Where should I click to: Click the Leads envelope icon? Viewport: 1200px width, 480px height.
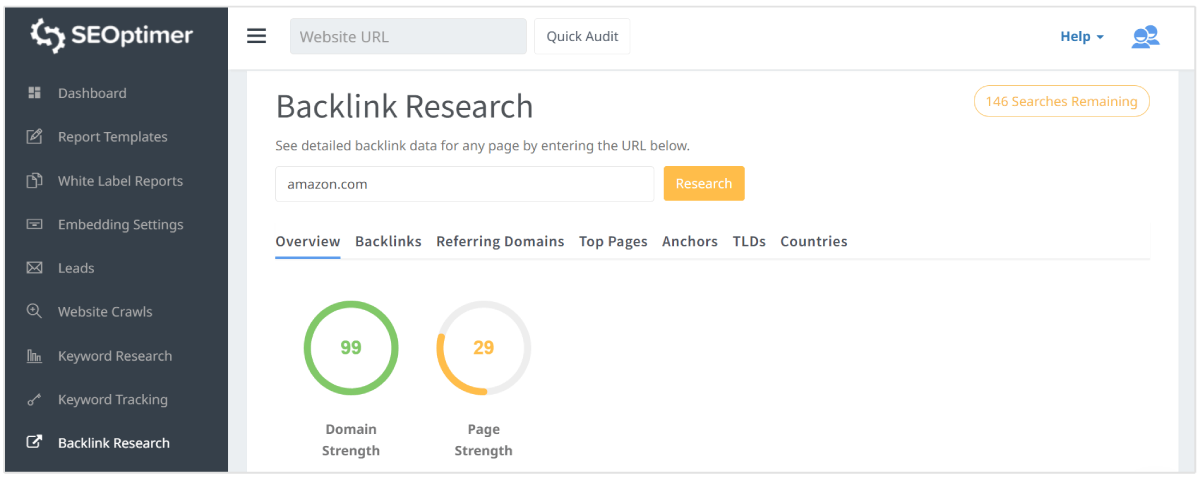click(x=34, y=268)
